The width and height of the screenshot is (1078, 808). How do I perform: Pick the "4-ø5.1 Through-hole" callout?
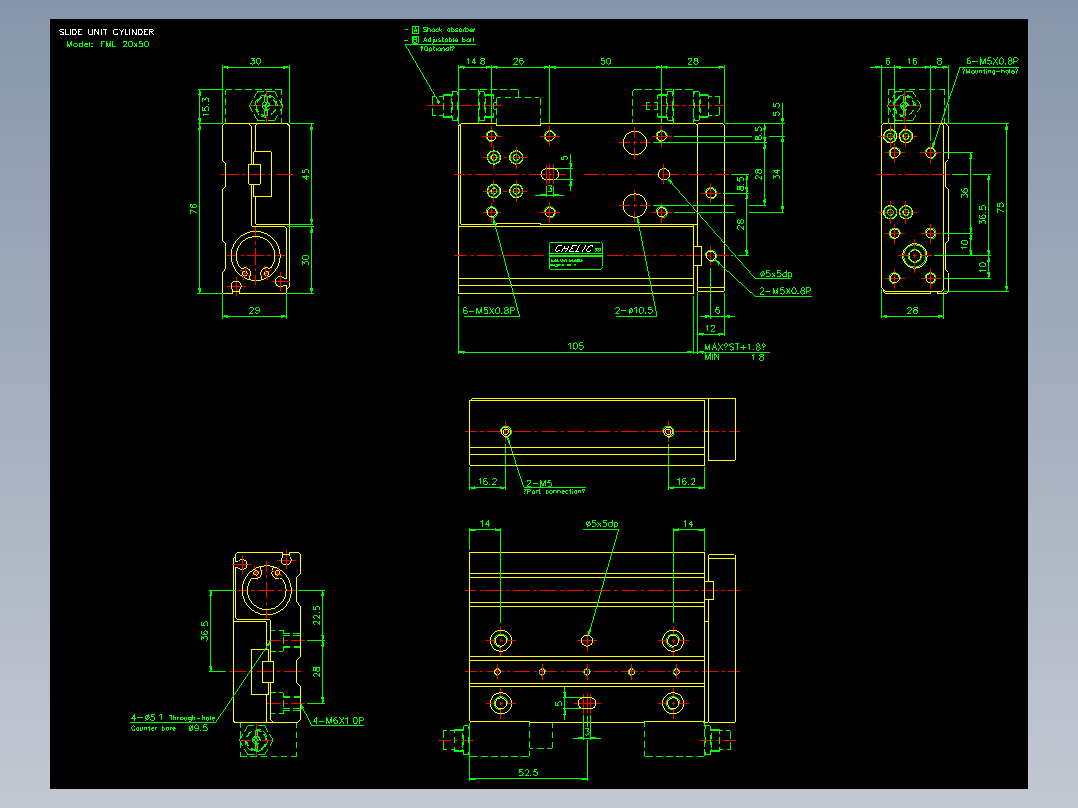click(x=173, y=718)
